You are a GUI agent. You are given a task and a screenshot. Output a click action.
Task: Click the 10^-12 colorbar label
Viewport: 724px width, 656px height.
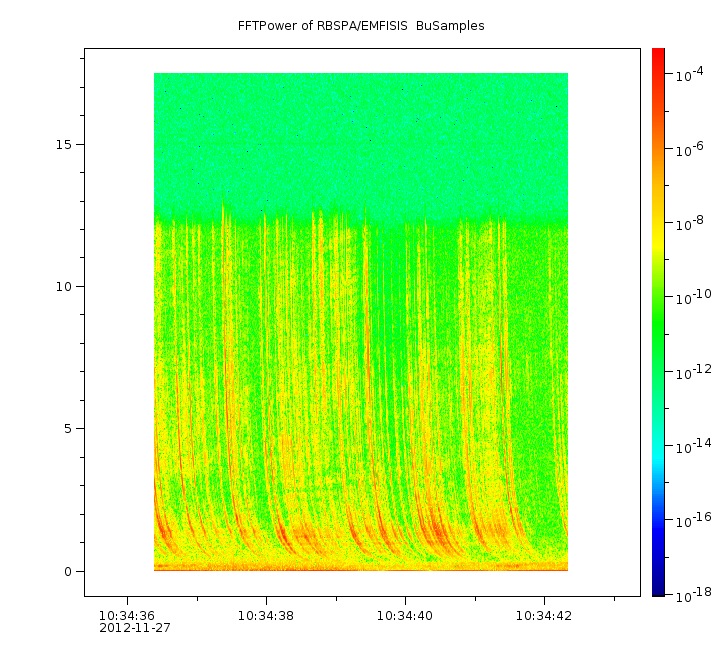pos(694,372)
